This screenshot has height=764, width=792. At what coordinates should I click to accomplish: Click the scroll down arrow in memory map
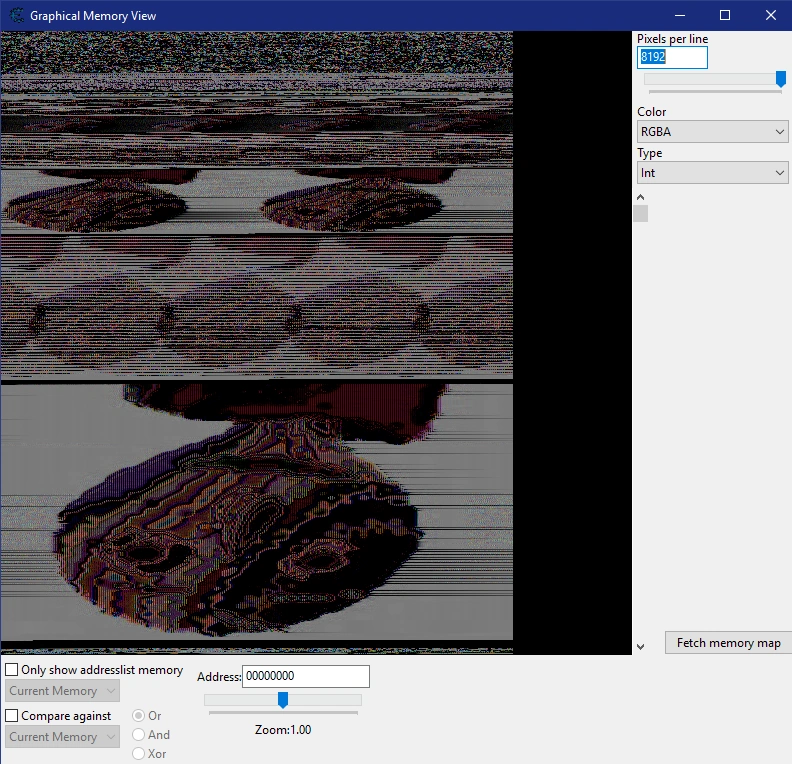pos(640,647)
